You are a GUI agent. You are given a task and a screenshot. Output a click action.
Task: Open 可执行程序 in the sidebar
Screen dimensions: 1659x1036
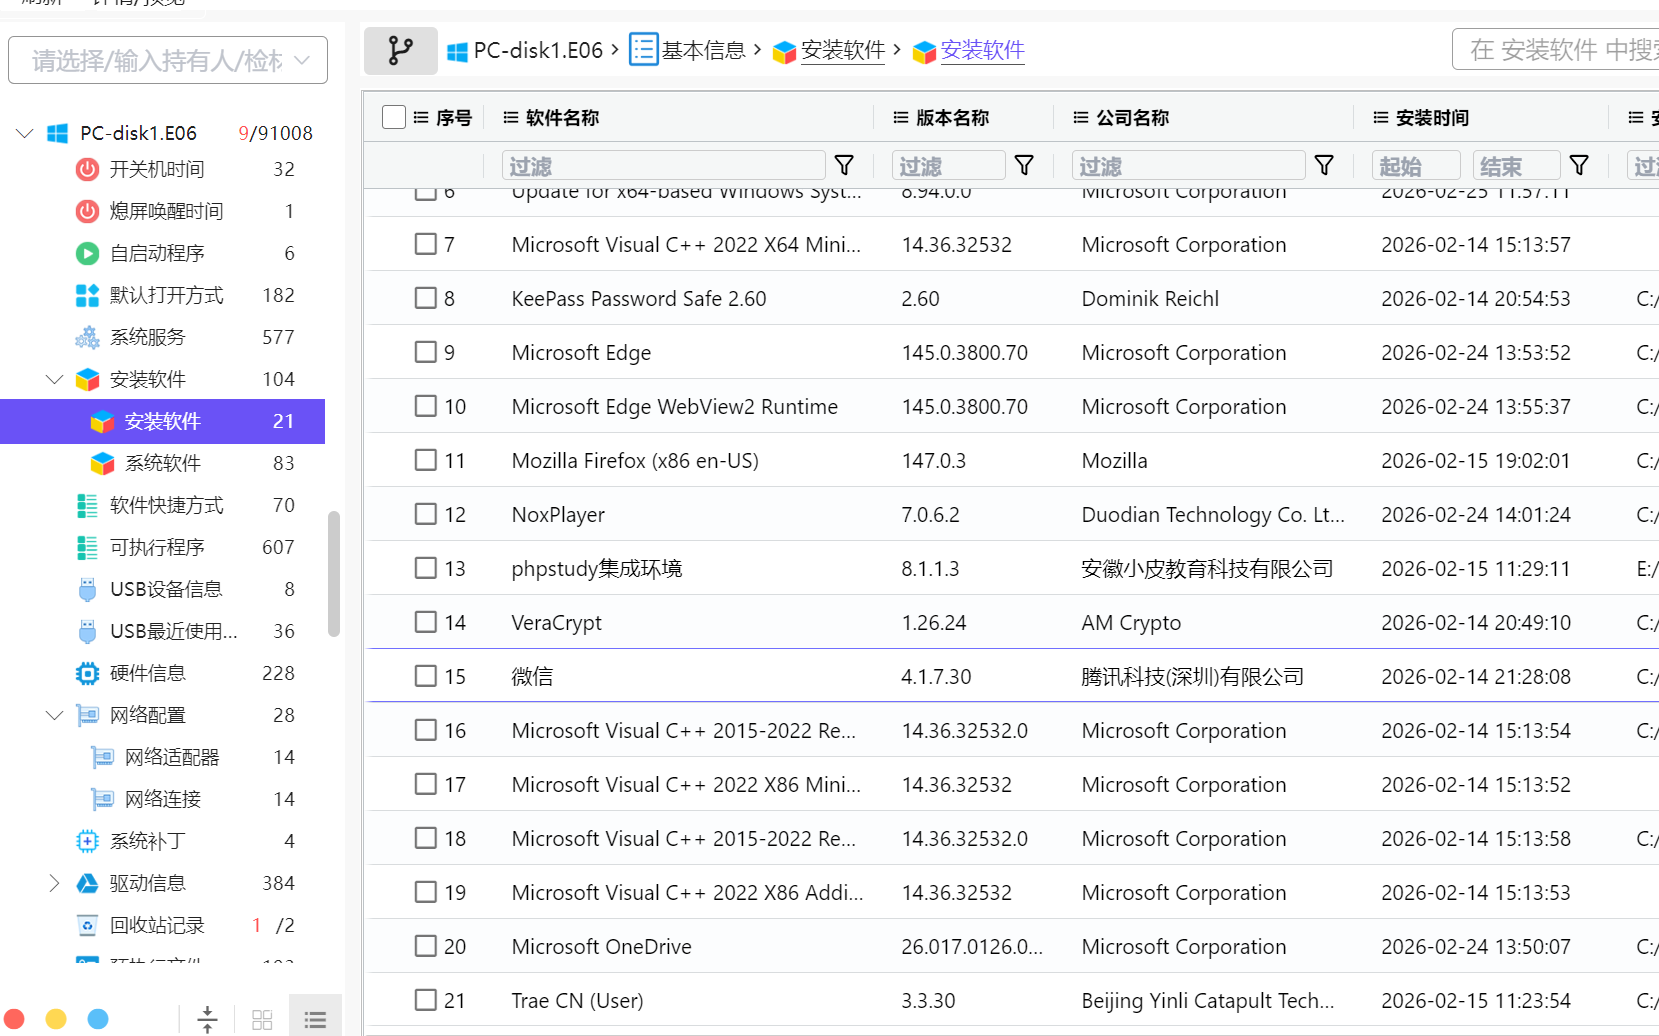[157, 547]
